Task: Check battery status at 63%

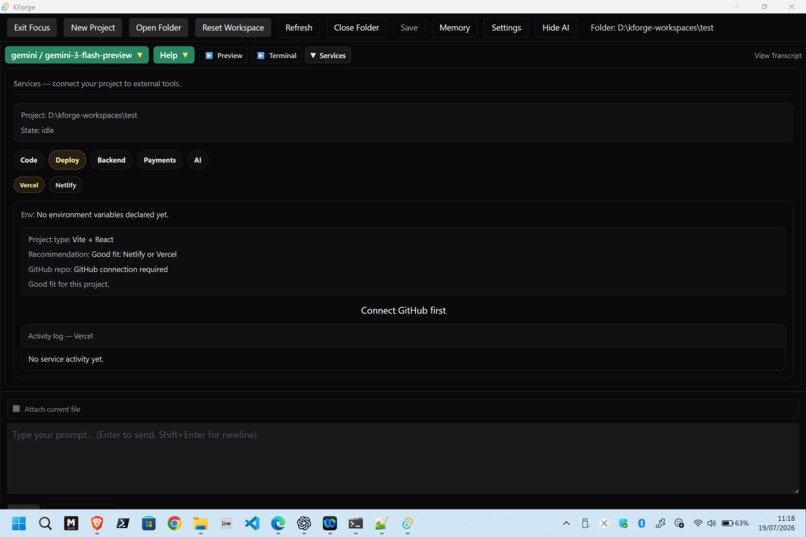Action: pos(735,523)
